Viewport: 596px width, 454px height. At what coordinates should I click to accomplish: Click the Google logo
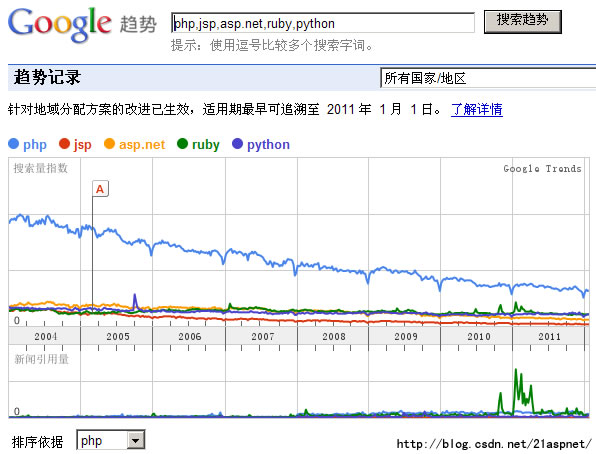(x=60, y=24)
